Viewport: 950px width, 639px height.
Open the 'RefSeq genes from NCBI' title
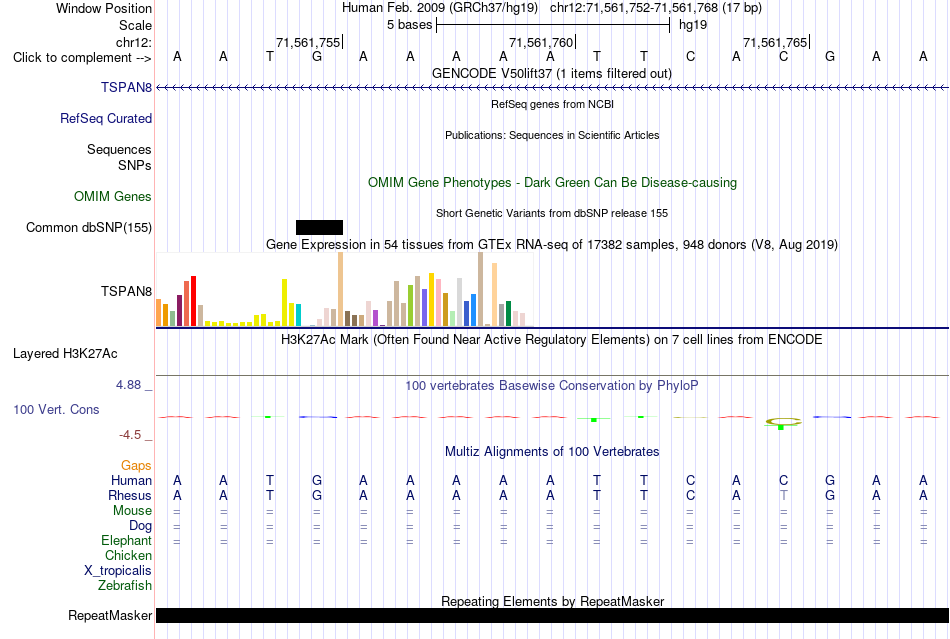point(552,104)
